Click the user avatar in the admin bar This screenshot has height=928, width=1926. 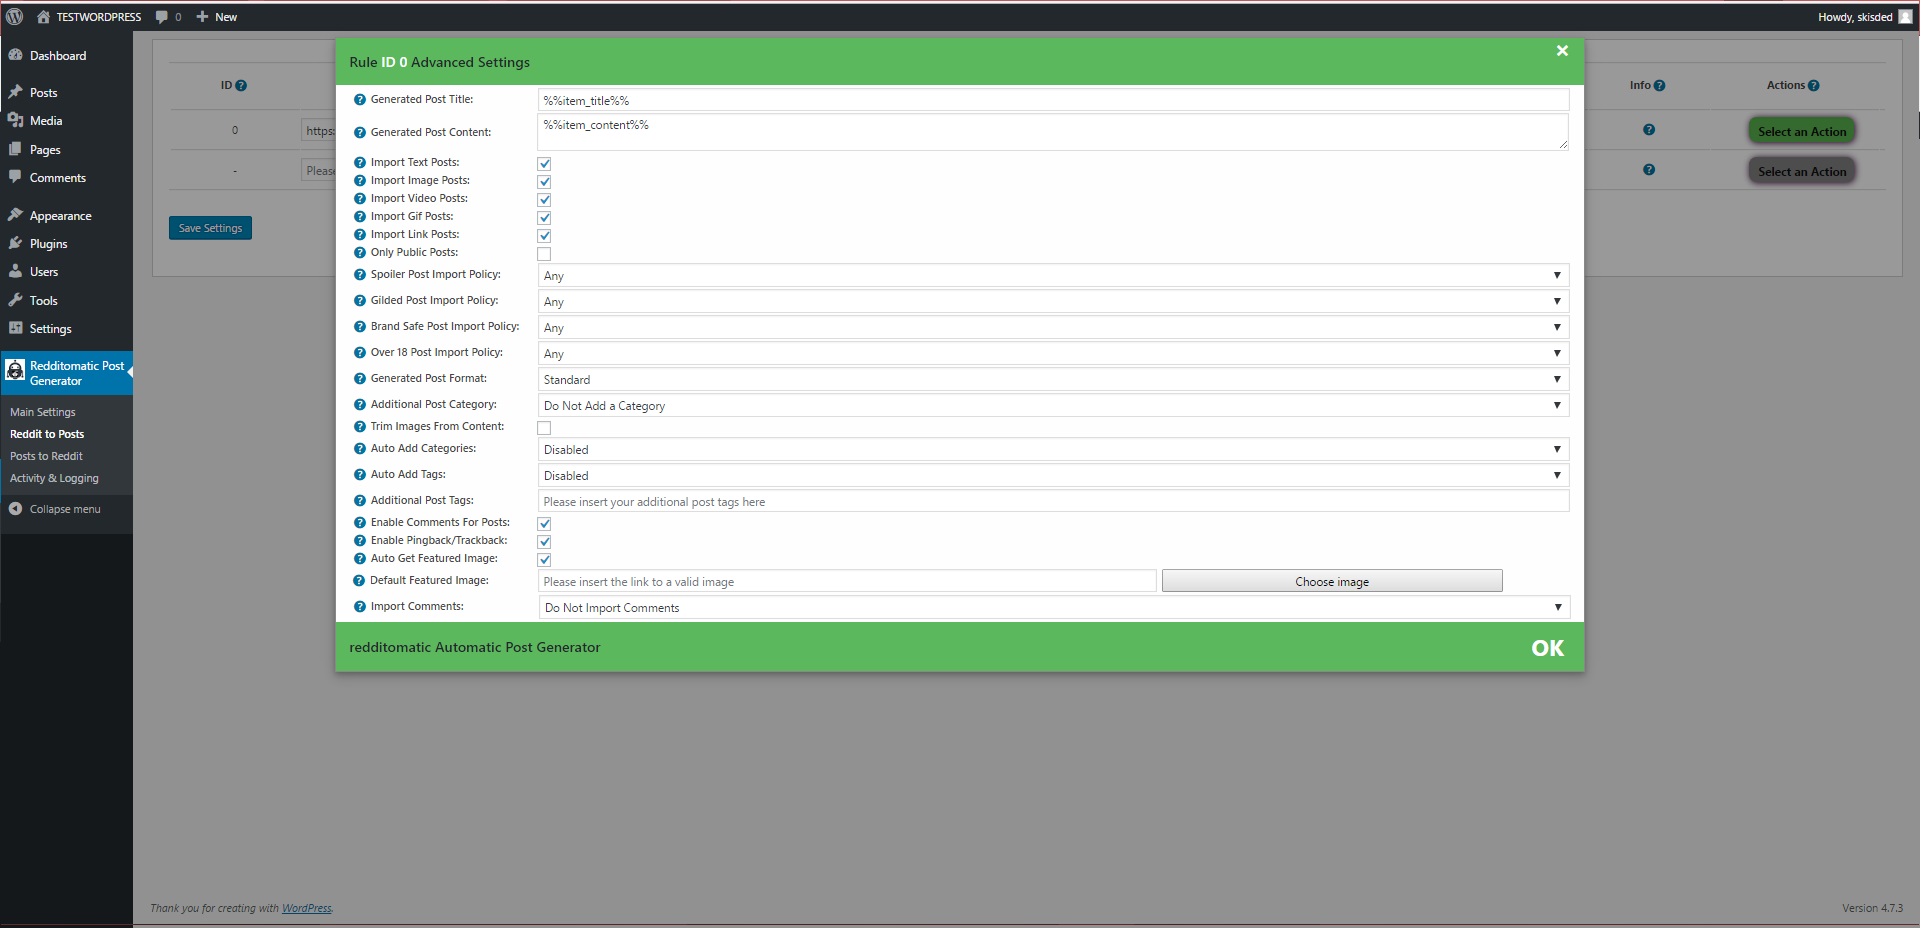[1905, 17]
